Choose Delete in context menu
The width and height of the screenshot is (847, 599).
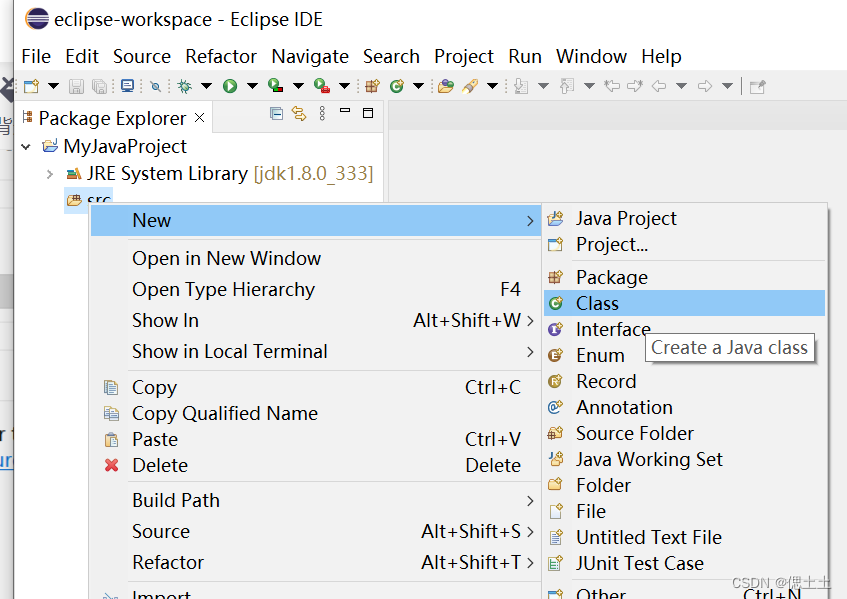pyautogui.click(x=315, y=465)
